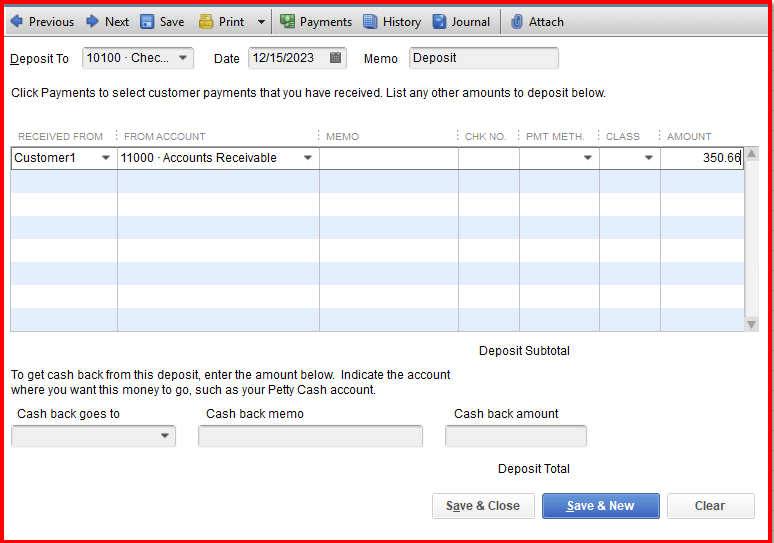Open the Payments icon in toolbar
The image size is (774, 543).
tap(287, 21)
